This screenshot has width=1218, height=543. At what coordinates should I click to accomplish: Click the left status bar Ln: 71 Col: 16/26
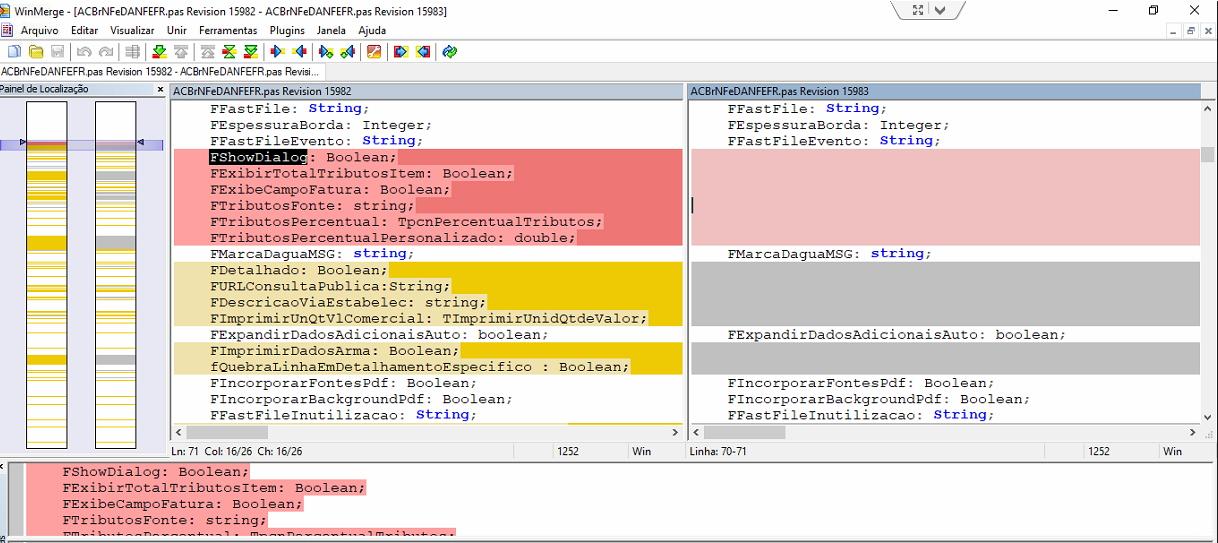[x=236, y=452]
